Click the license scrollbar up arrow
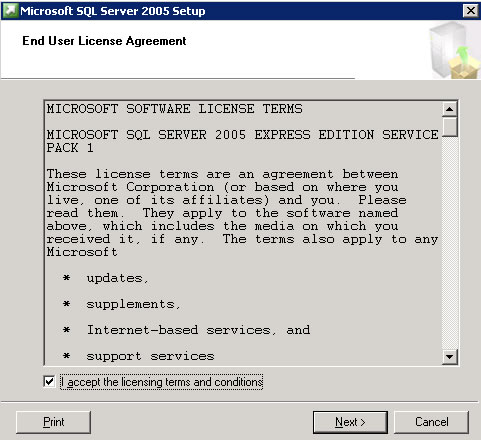481x440 pixels. coord(450,109)
